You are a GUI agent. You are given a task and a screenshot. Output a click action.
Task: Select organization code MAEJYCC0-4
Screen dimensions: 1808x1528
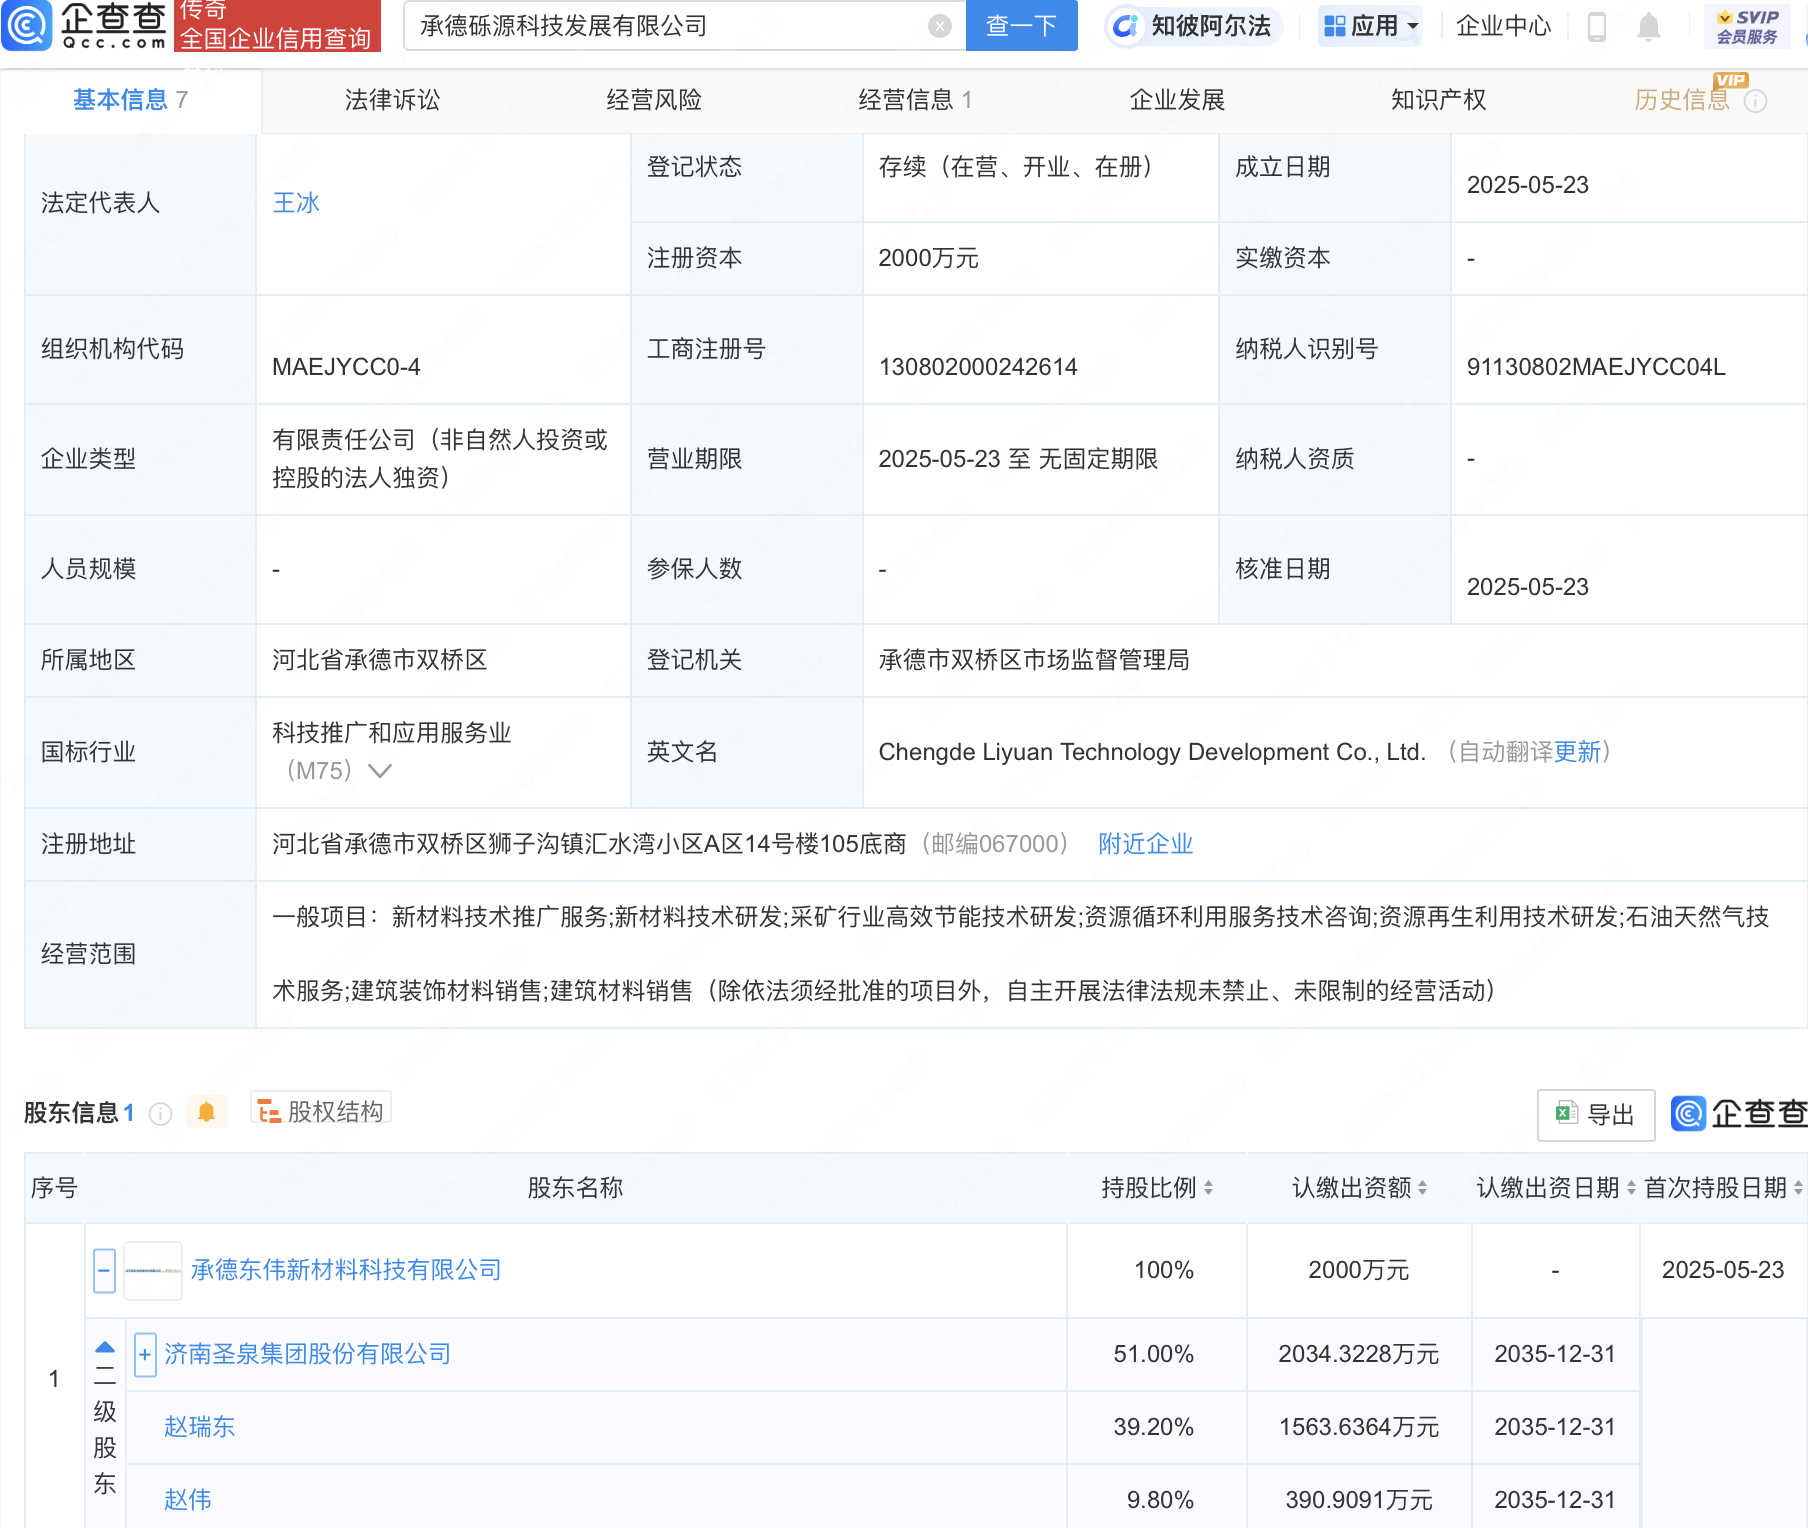coord(346,367)
